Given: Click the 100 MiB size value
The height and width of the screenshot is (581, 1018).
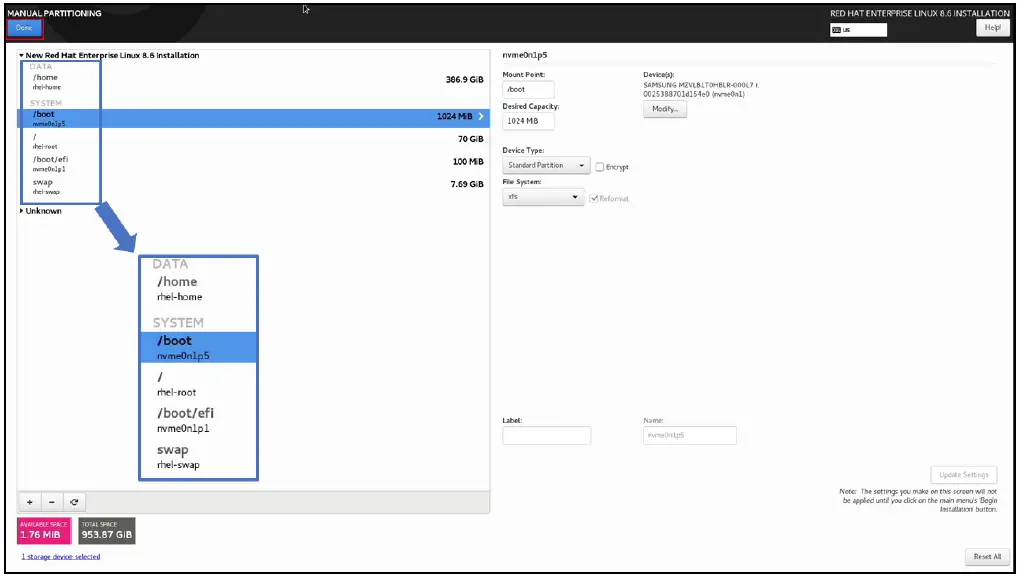Looking at the screenshot, I should (x=468, y=162).
